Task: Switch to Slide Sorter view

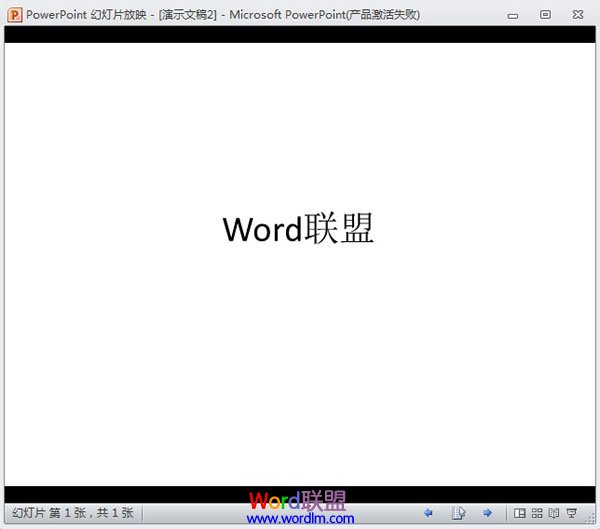Action: 536,513
